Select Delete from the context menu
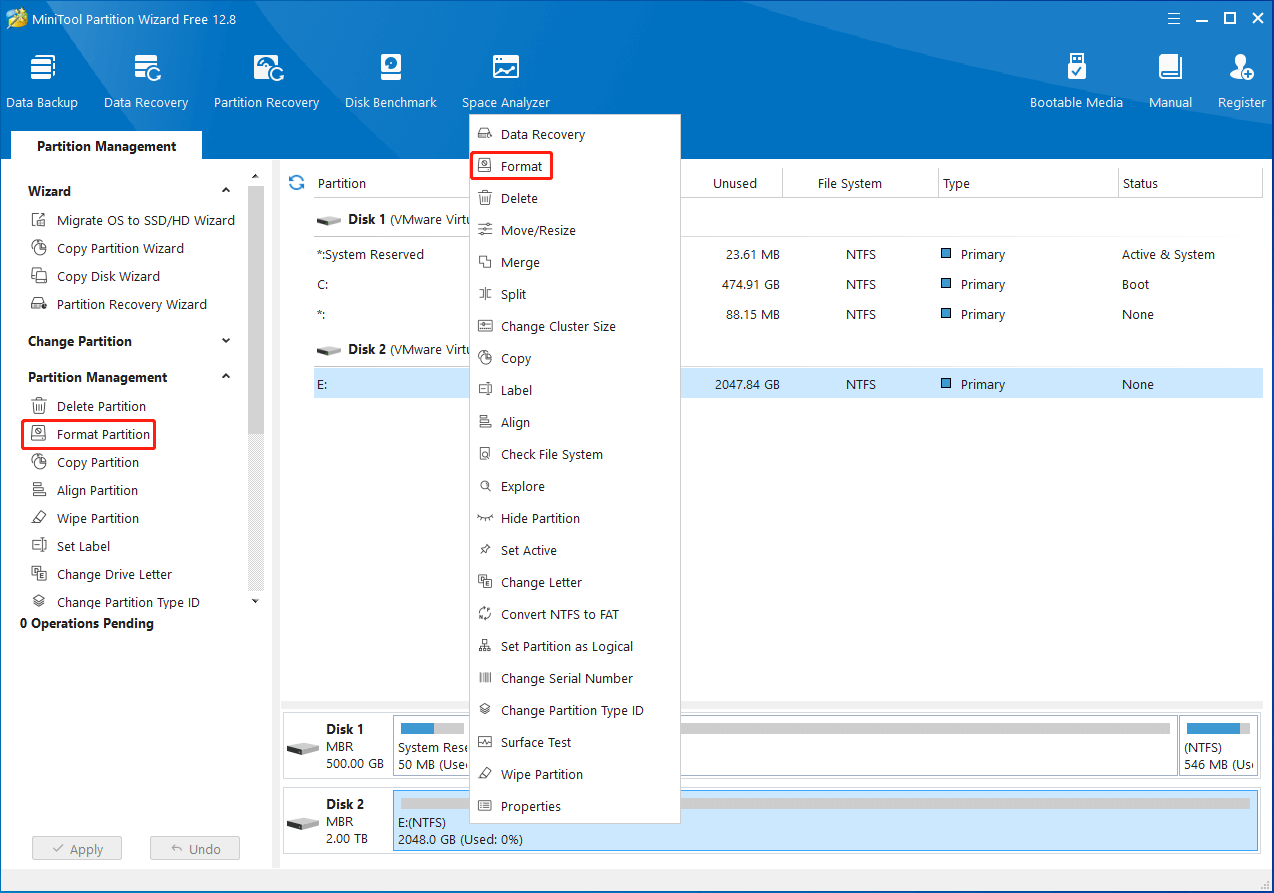Screen dimensions: 1274x893 point(575,198)
